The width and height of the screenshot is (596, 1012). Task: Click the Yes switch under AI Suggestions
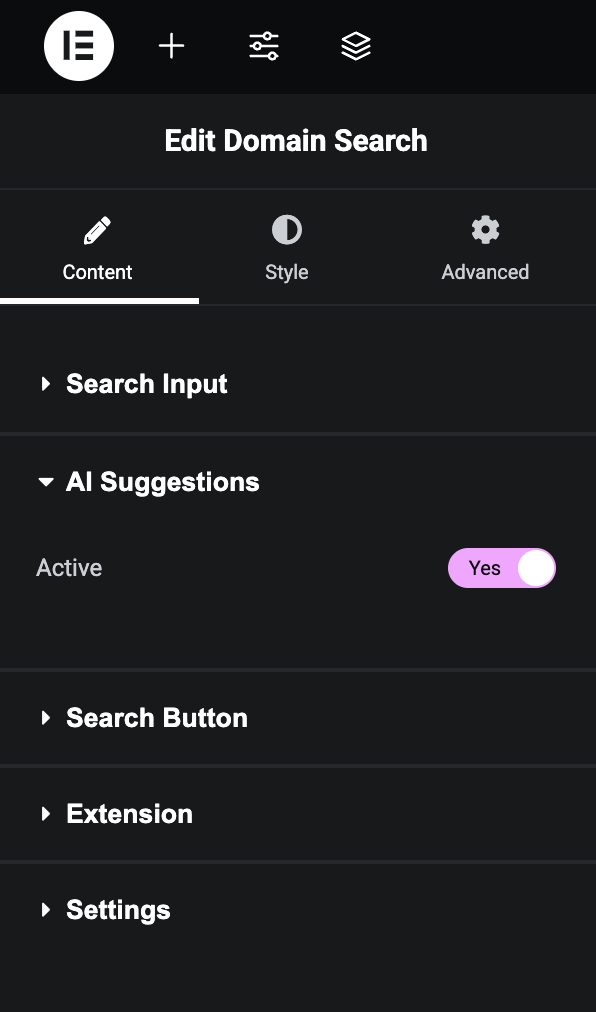(x=502, y=567)
